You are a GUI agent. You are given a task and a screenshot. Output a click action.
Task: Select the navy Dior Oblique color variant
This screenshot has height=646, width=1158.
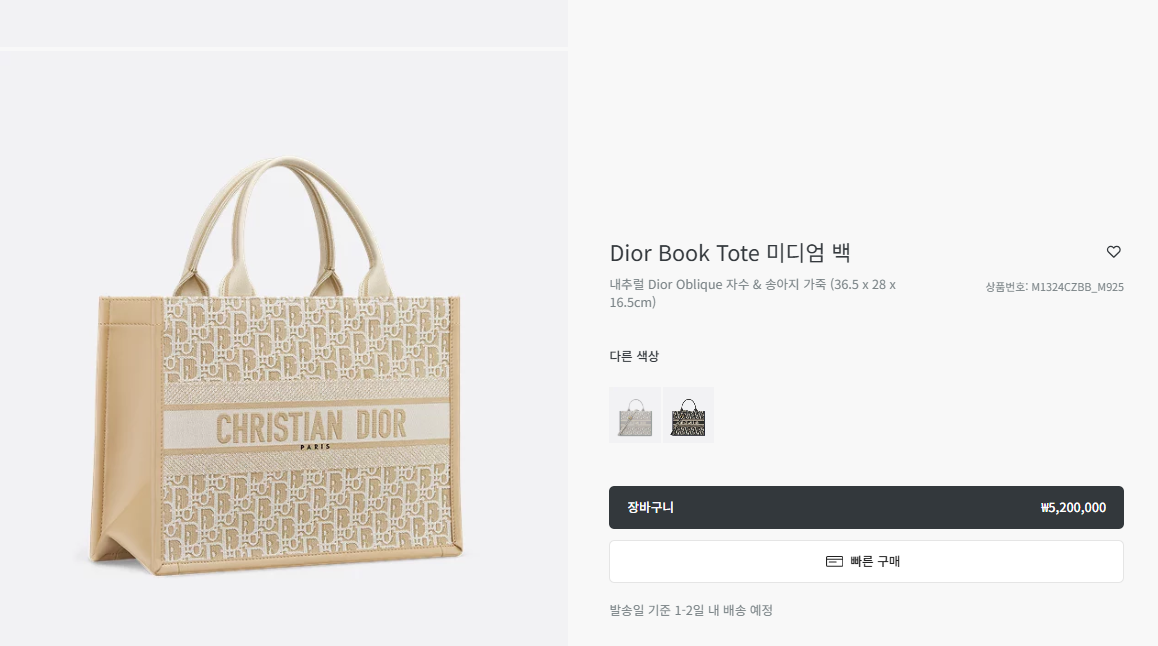pos(688,415)
